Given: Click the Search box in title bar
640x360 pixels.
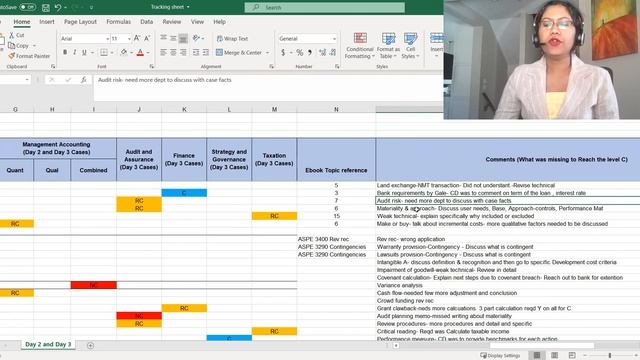Looking at the screenshot, I should (324, 7).
